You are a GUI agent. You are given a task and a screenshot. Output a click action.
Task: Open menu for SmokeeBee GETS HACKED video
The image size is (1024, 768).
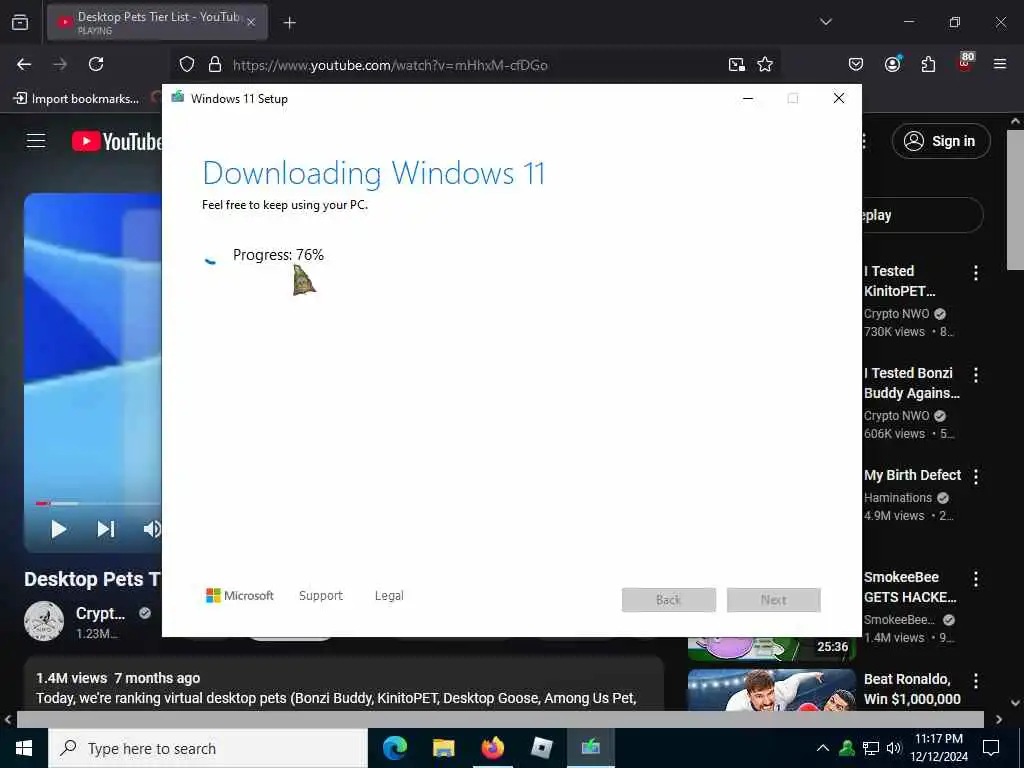pyautogui.click(x=976, y=579)
